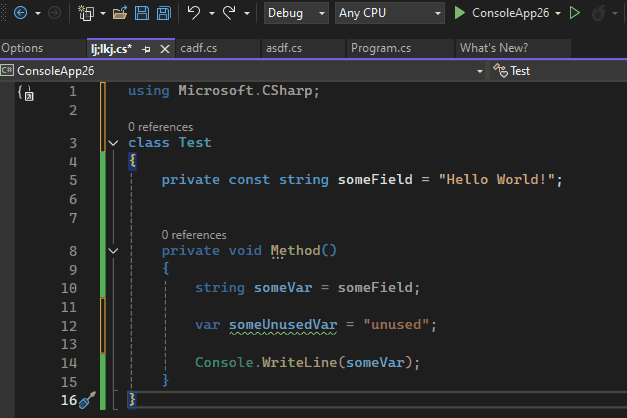Screen dimensions: 627x418
Task: Close the lj;lkj.cs tab
Action: coord(165,49)
